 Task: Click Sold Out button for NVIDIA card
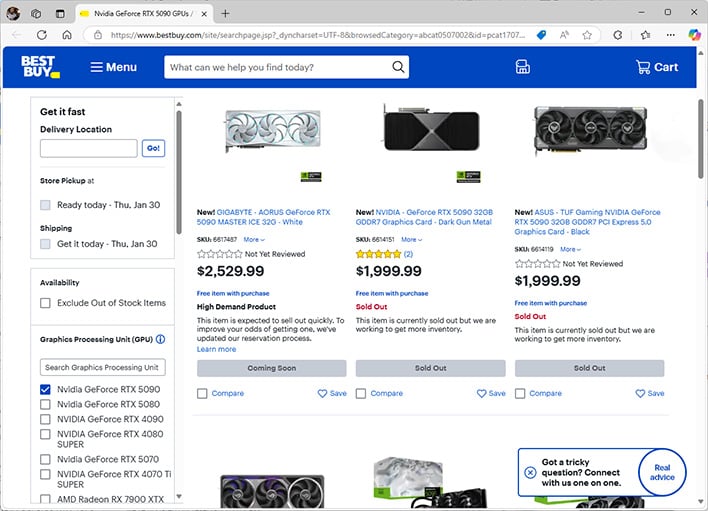(x=430, y=368)
